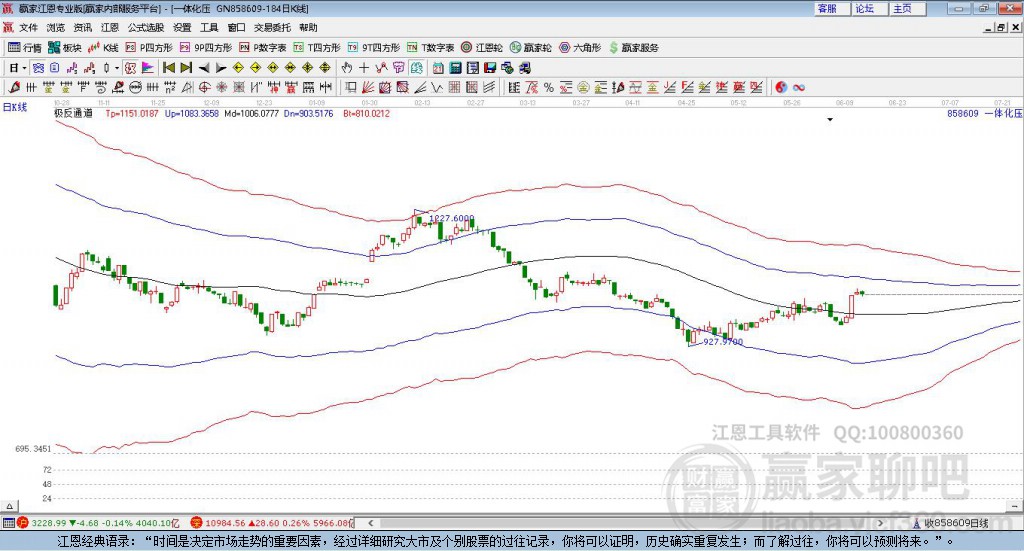The height and width of the screenshot is (551, 1024).
Task: Open the calendar icon in toolbar
Action: pyautogui.click(x=438, y=67)
